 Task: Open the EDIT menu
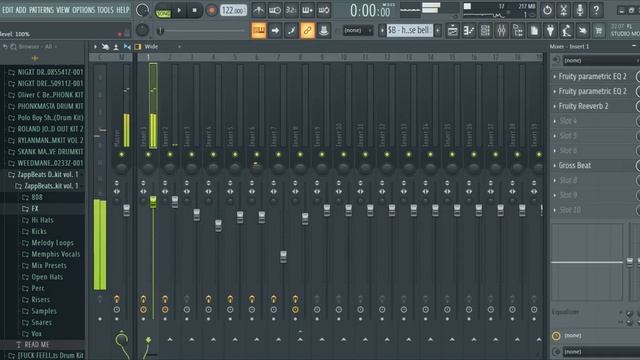pos(8,10)
